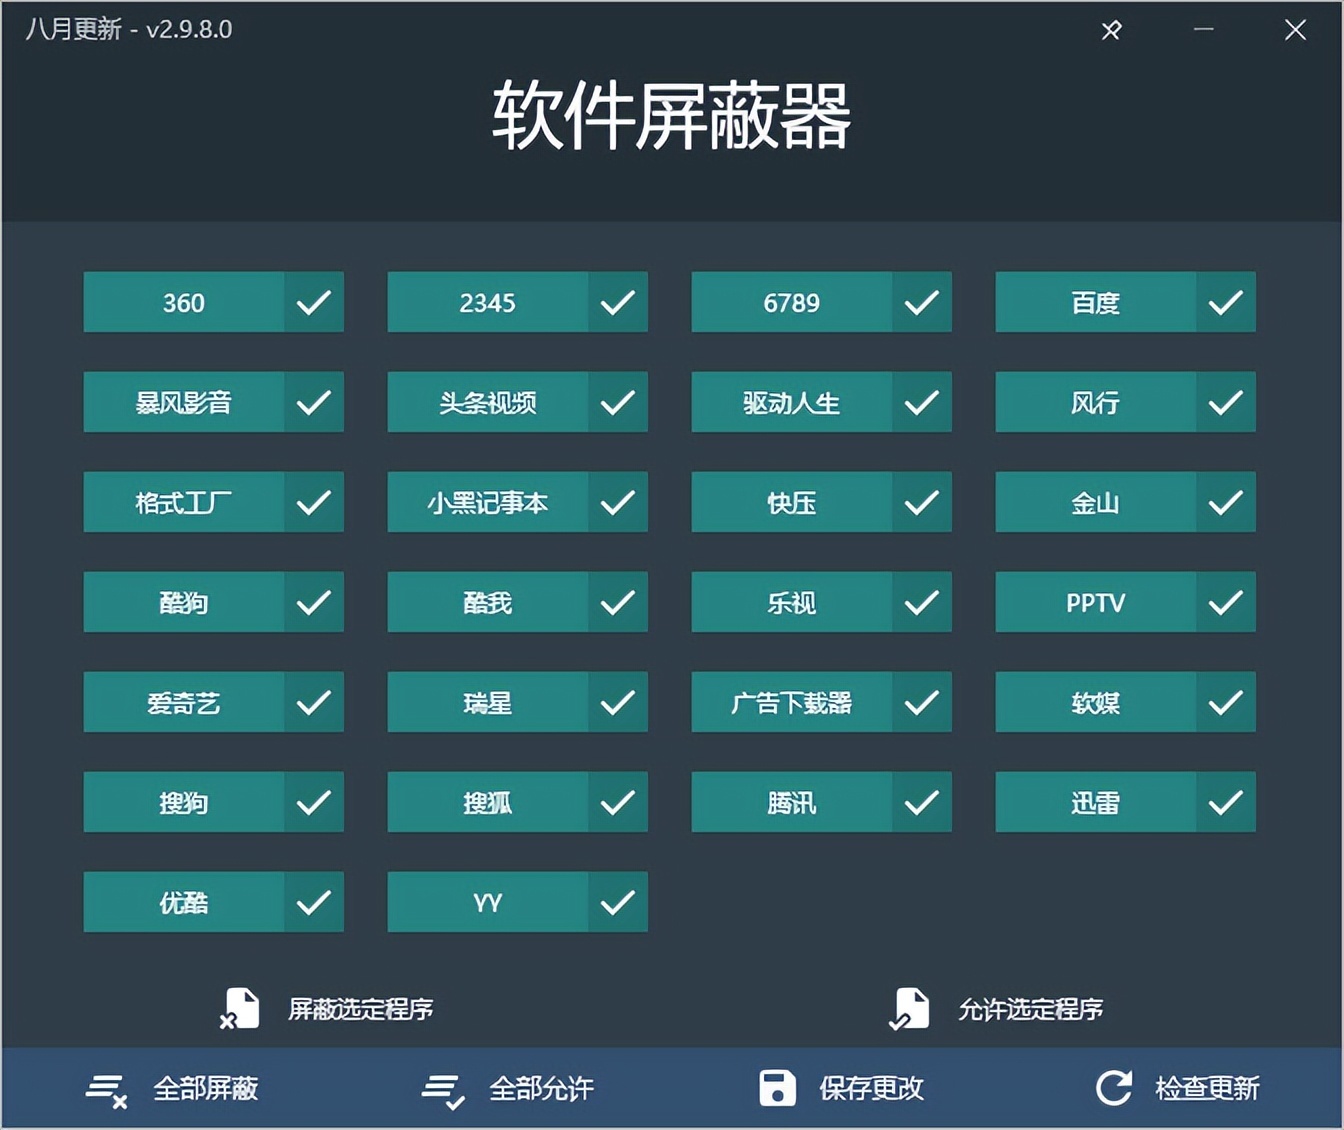Toggle the 腾讯 checkmark off
1344x1130 pixels.
click(x=921, y=802)
